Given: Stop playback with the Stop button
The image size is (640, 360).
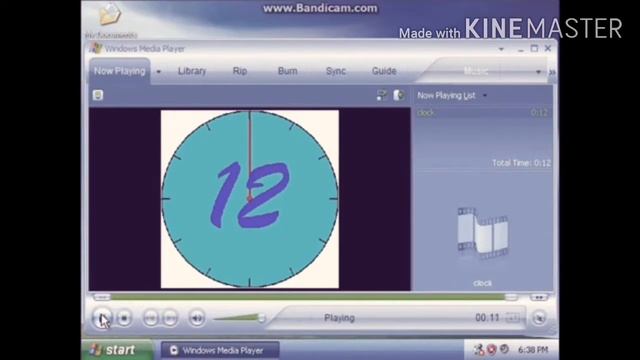Looking at the screenshot, I should pyautogui.click(x=124, y=318).
